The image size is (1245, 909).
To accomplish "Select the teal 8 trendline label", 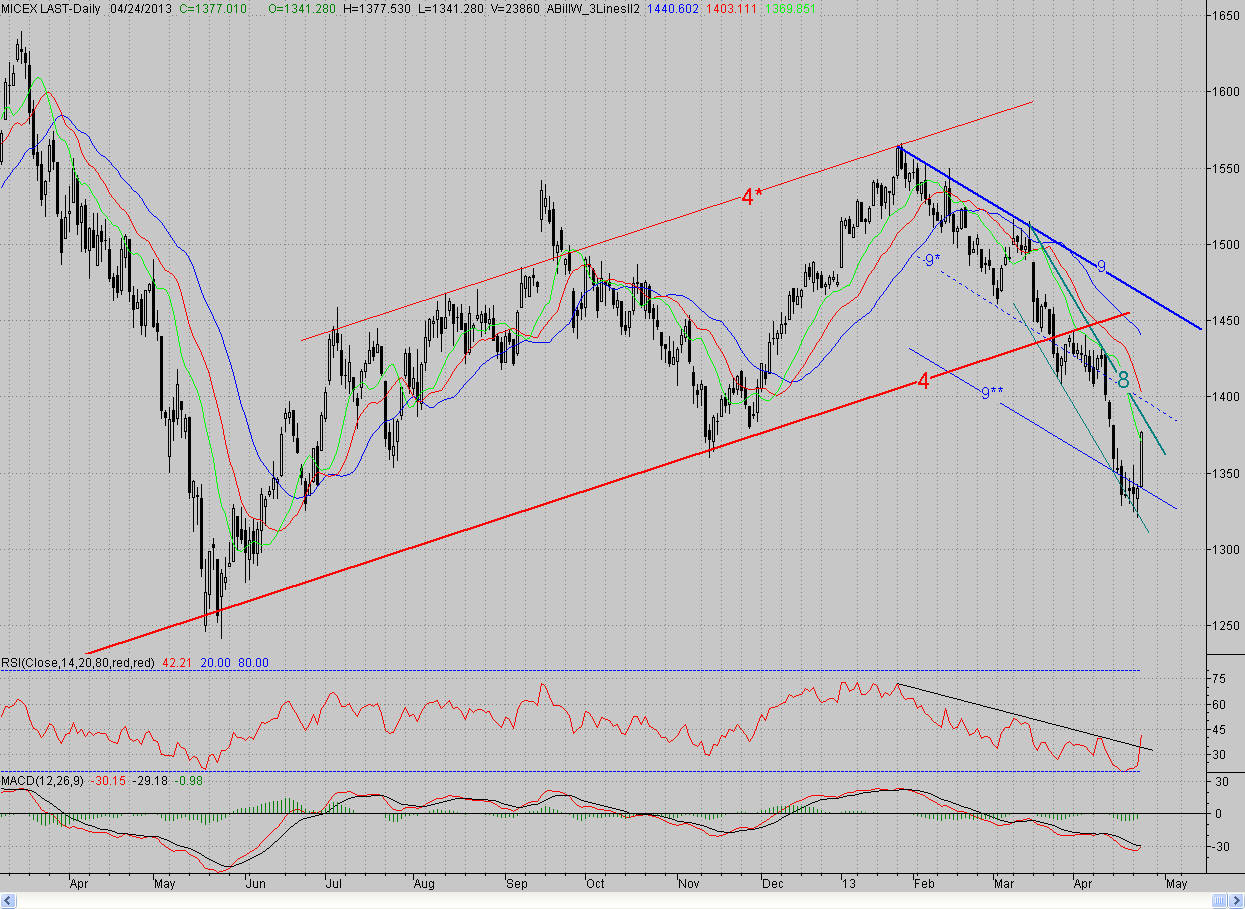I will point(1124,380).
